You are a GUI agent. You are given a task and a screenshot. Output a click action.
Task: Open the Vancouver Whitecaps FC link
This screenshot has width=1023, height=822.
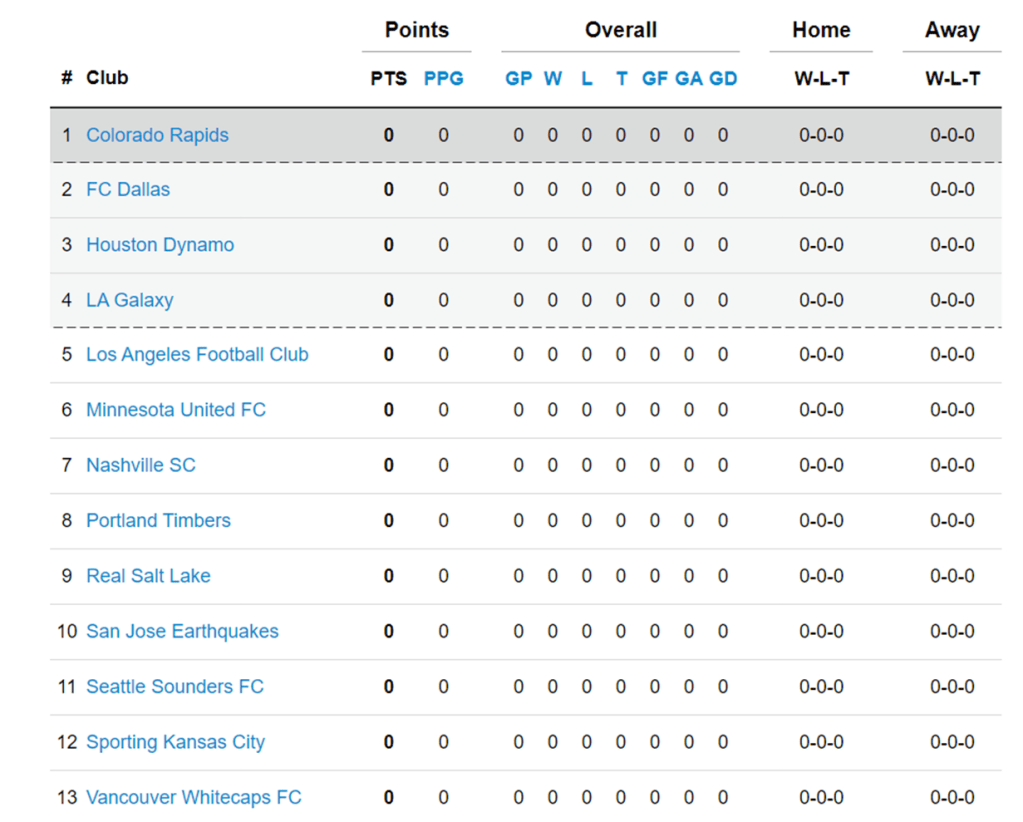point(193,797)
